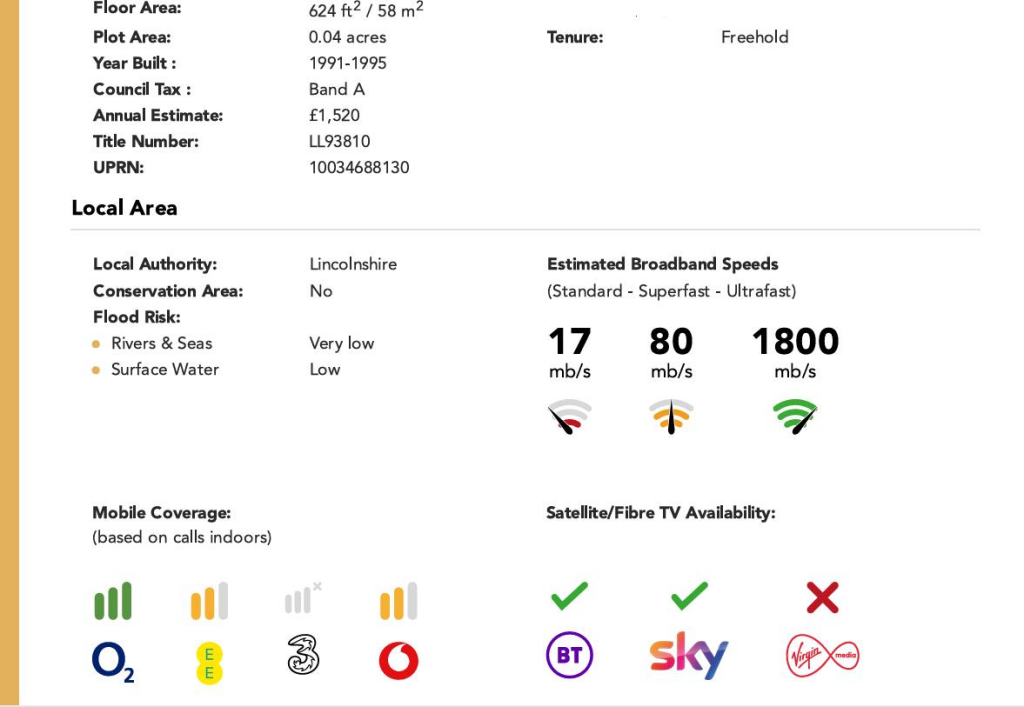Click the standard speed Wi-Fi gauge icon
The width and height of the screenshot is (1024, 707).
point(569,415)
